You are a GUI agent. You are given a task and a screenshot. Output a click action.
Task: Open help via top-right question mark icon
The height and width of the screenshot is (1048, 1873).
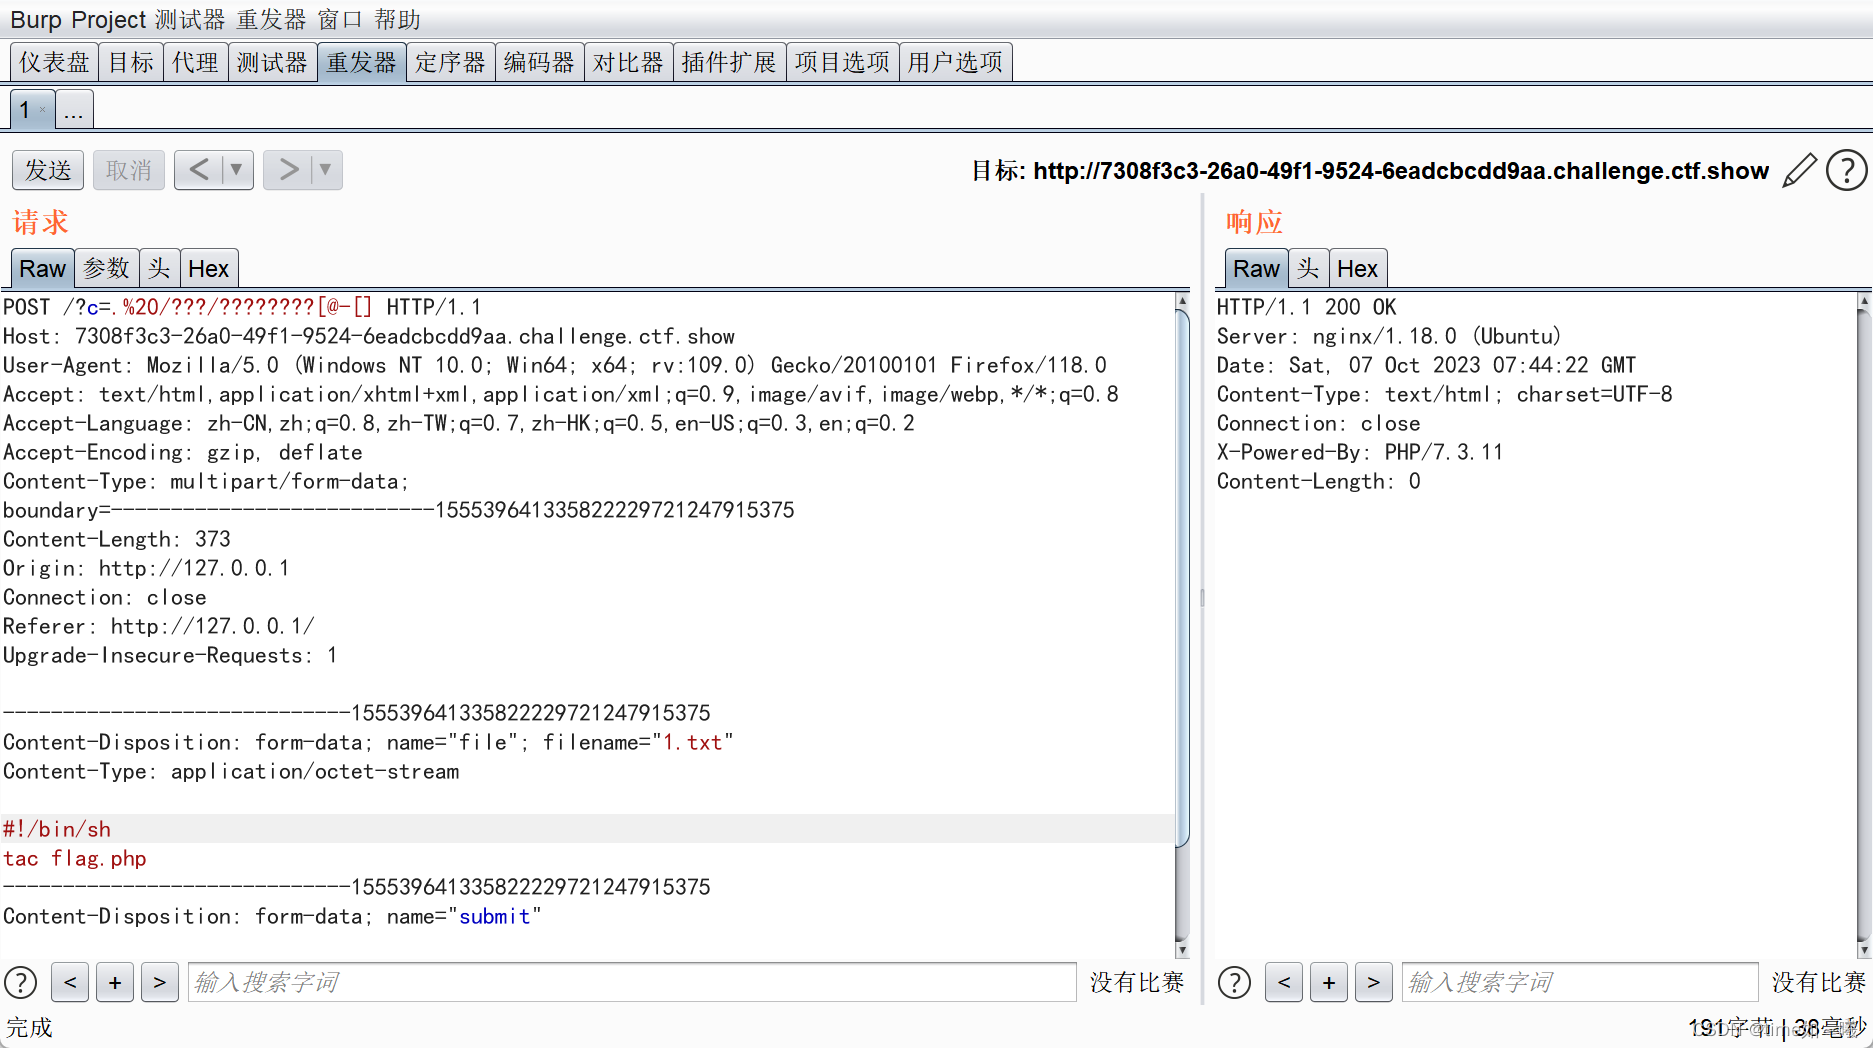point(1846,170)
